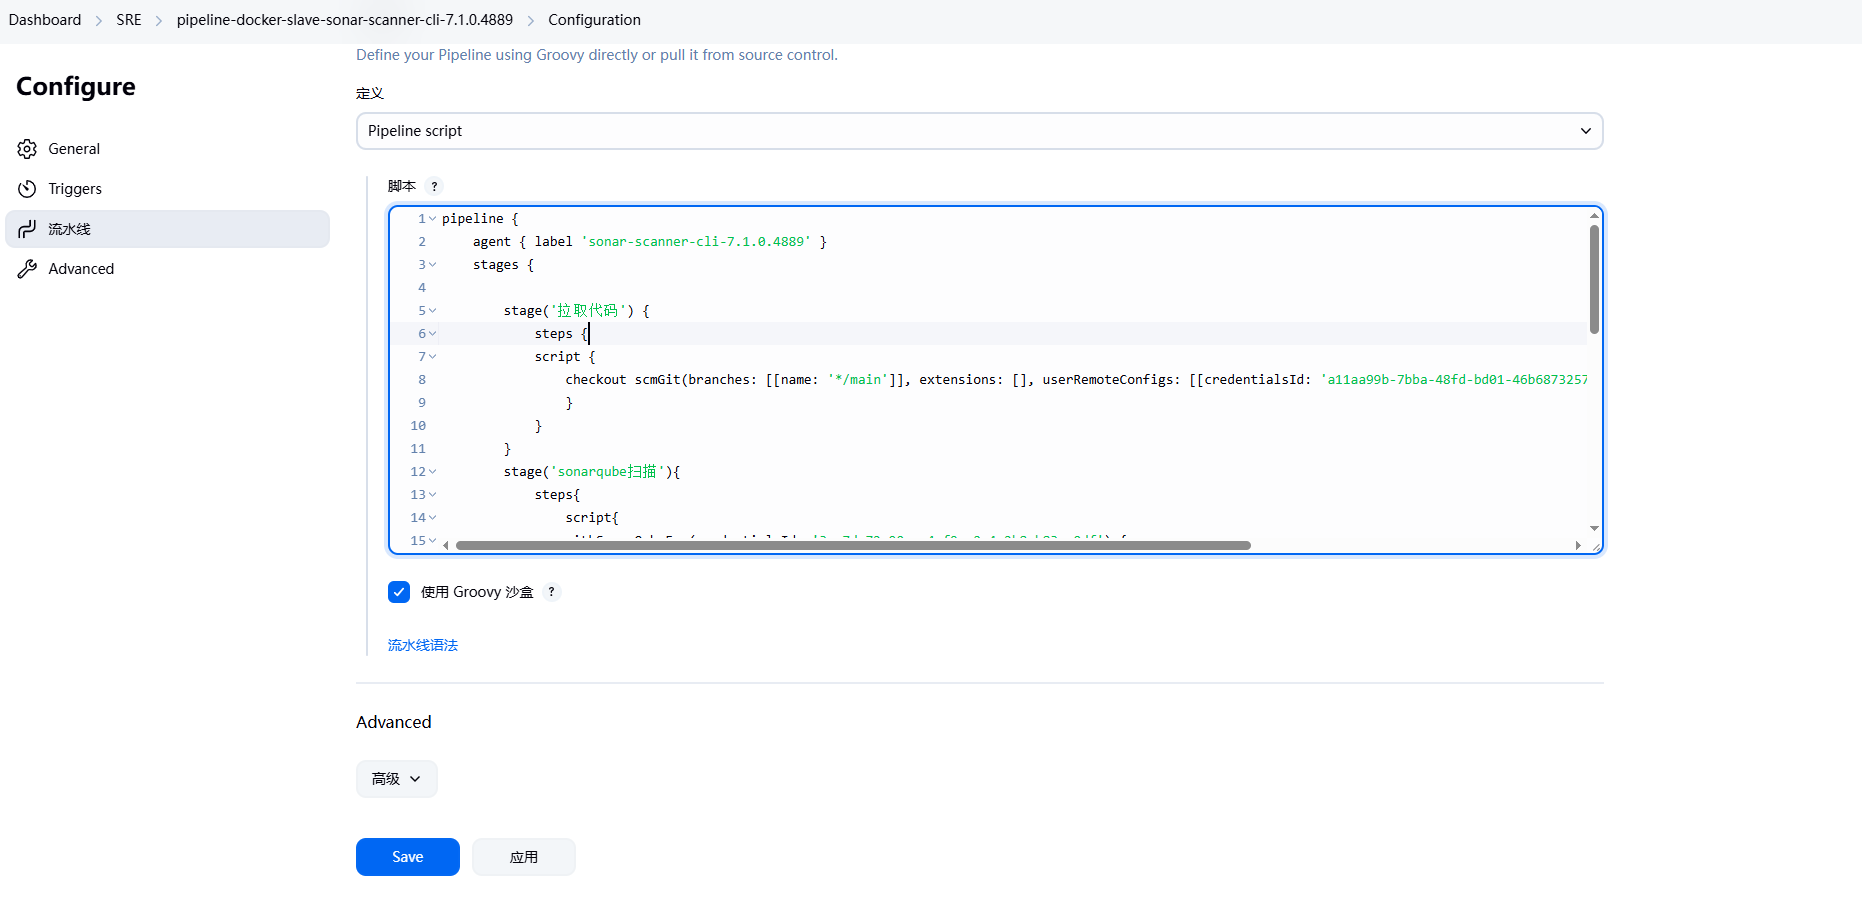Open SRE folder in breadcrumb
The height and width of the screenshot is (900, 1862).
129,20
